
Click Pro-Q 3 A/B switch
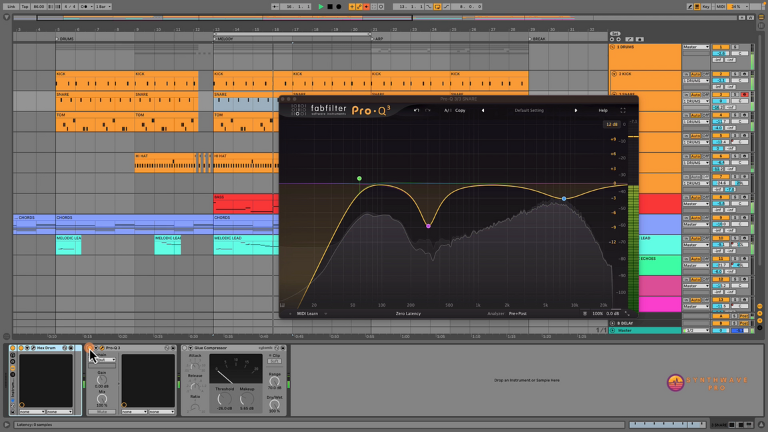[x=447, y=111]
